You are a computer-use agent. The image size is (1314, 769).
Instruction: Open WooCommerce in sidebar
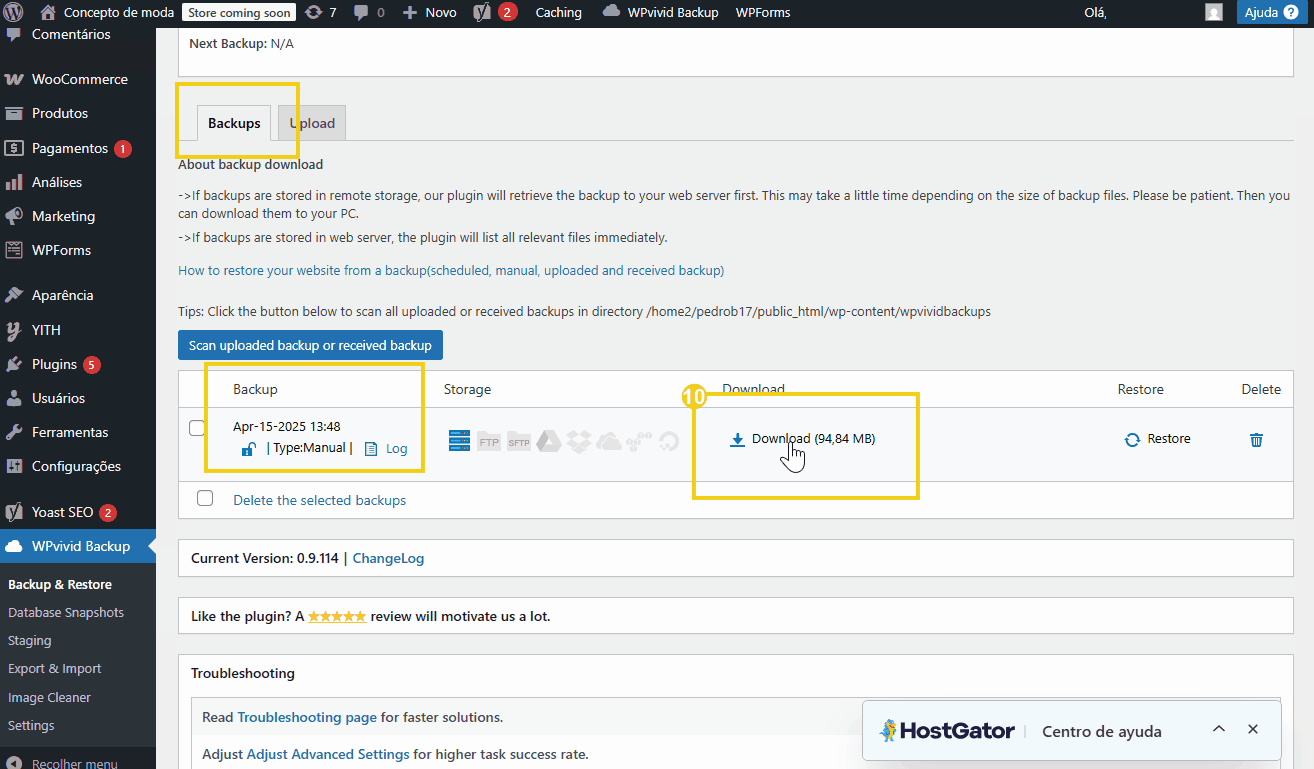(x=78, y=79)
